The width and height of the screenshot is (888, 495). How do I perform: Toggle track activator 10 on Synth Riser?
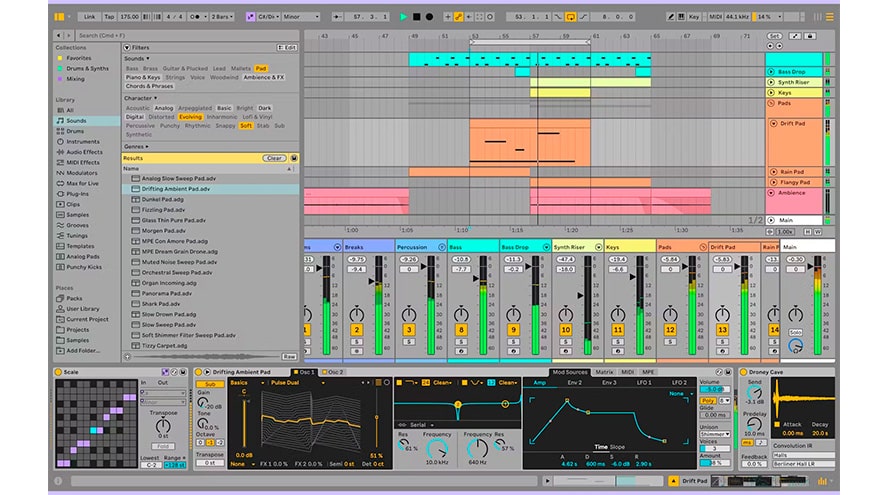tap(565, 330)
